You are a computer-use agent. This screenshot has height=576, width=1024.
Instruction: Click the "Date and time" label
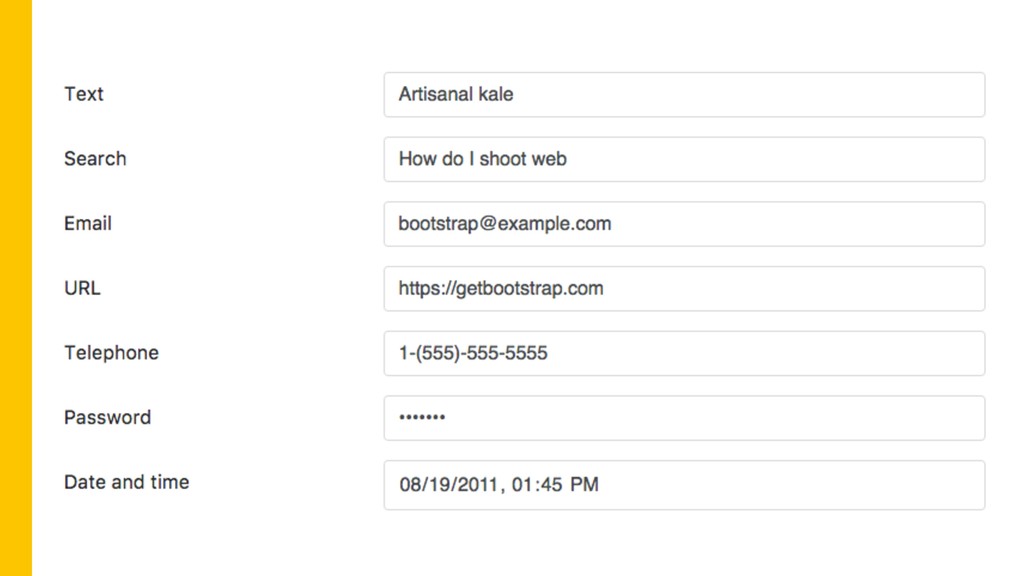[127, 482]
